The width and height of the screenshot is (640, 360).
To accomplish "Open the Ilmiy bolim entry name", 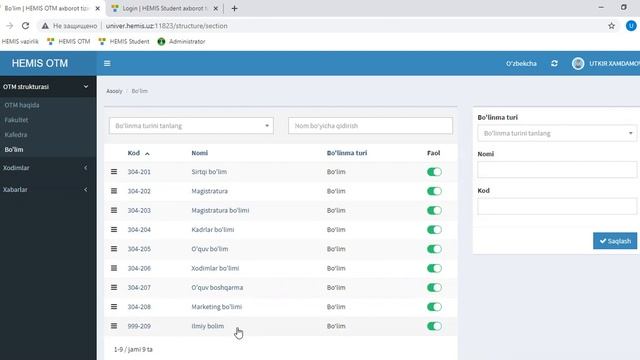I will click(208, 326).
